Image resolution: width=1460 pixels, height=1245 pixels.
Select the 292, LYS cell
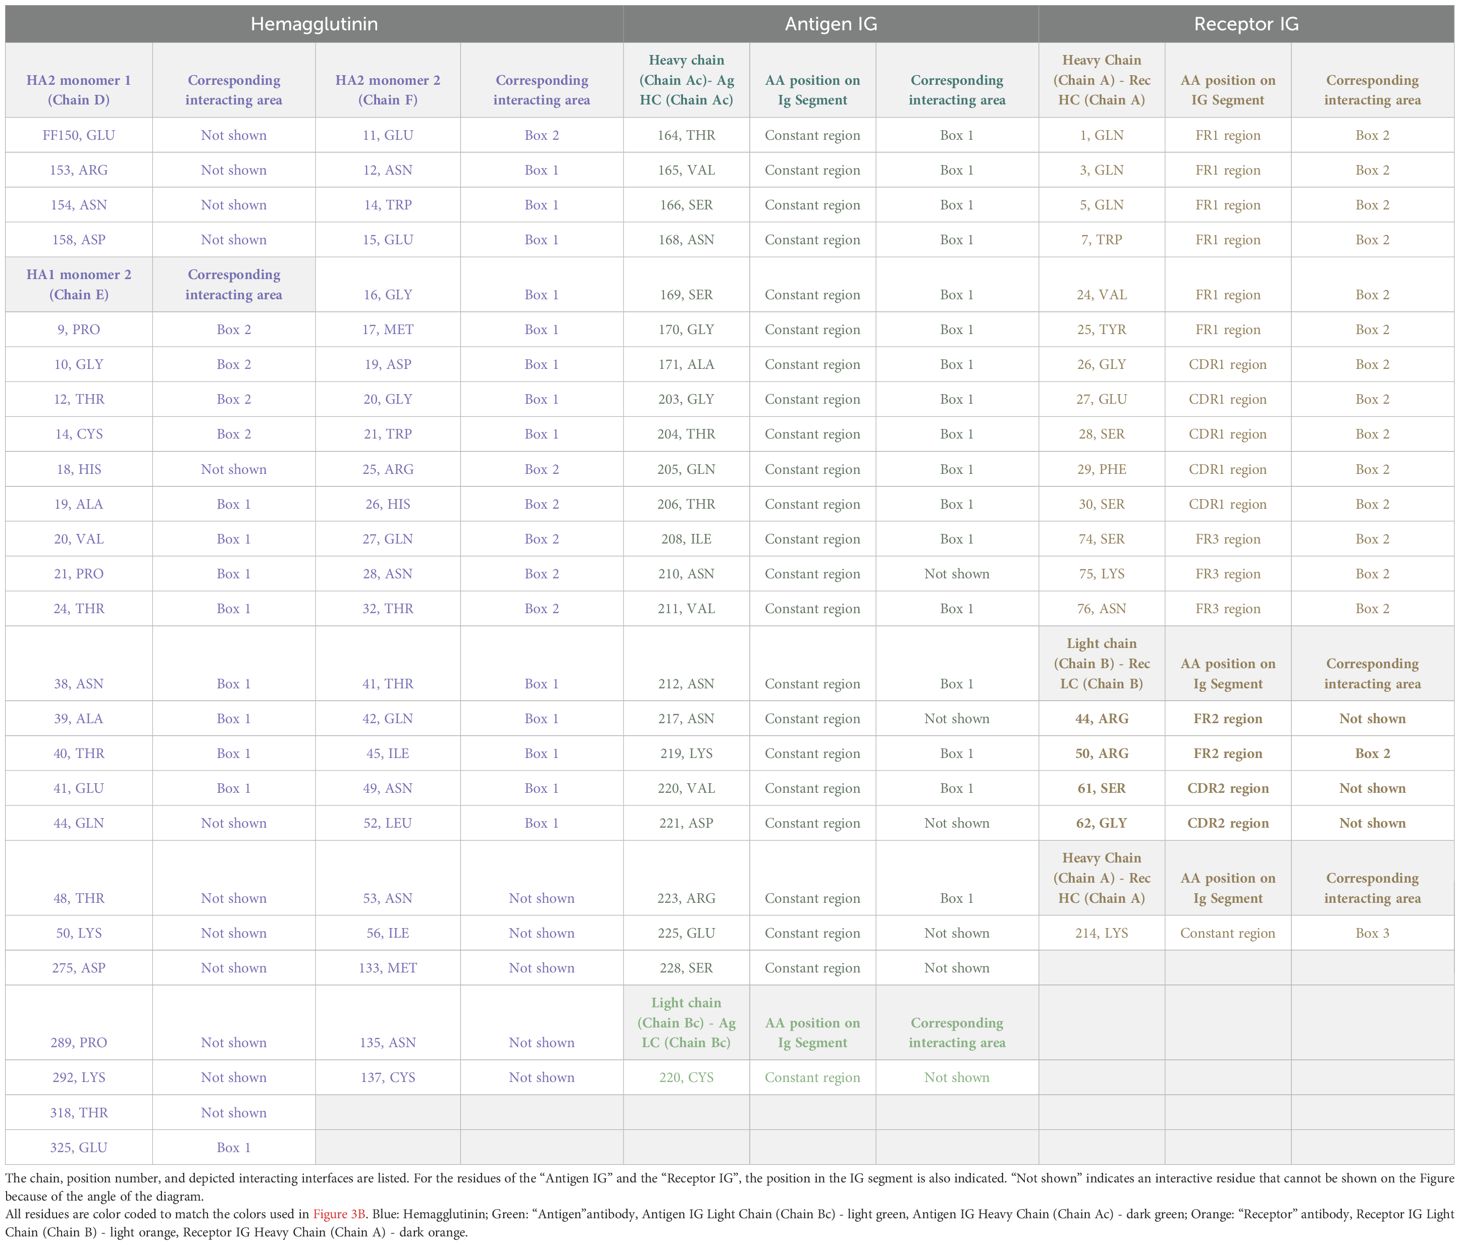79,1078
